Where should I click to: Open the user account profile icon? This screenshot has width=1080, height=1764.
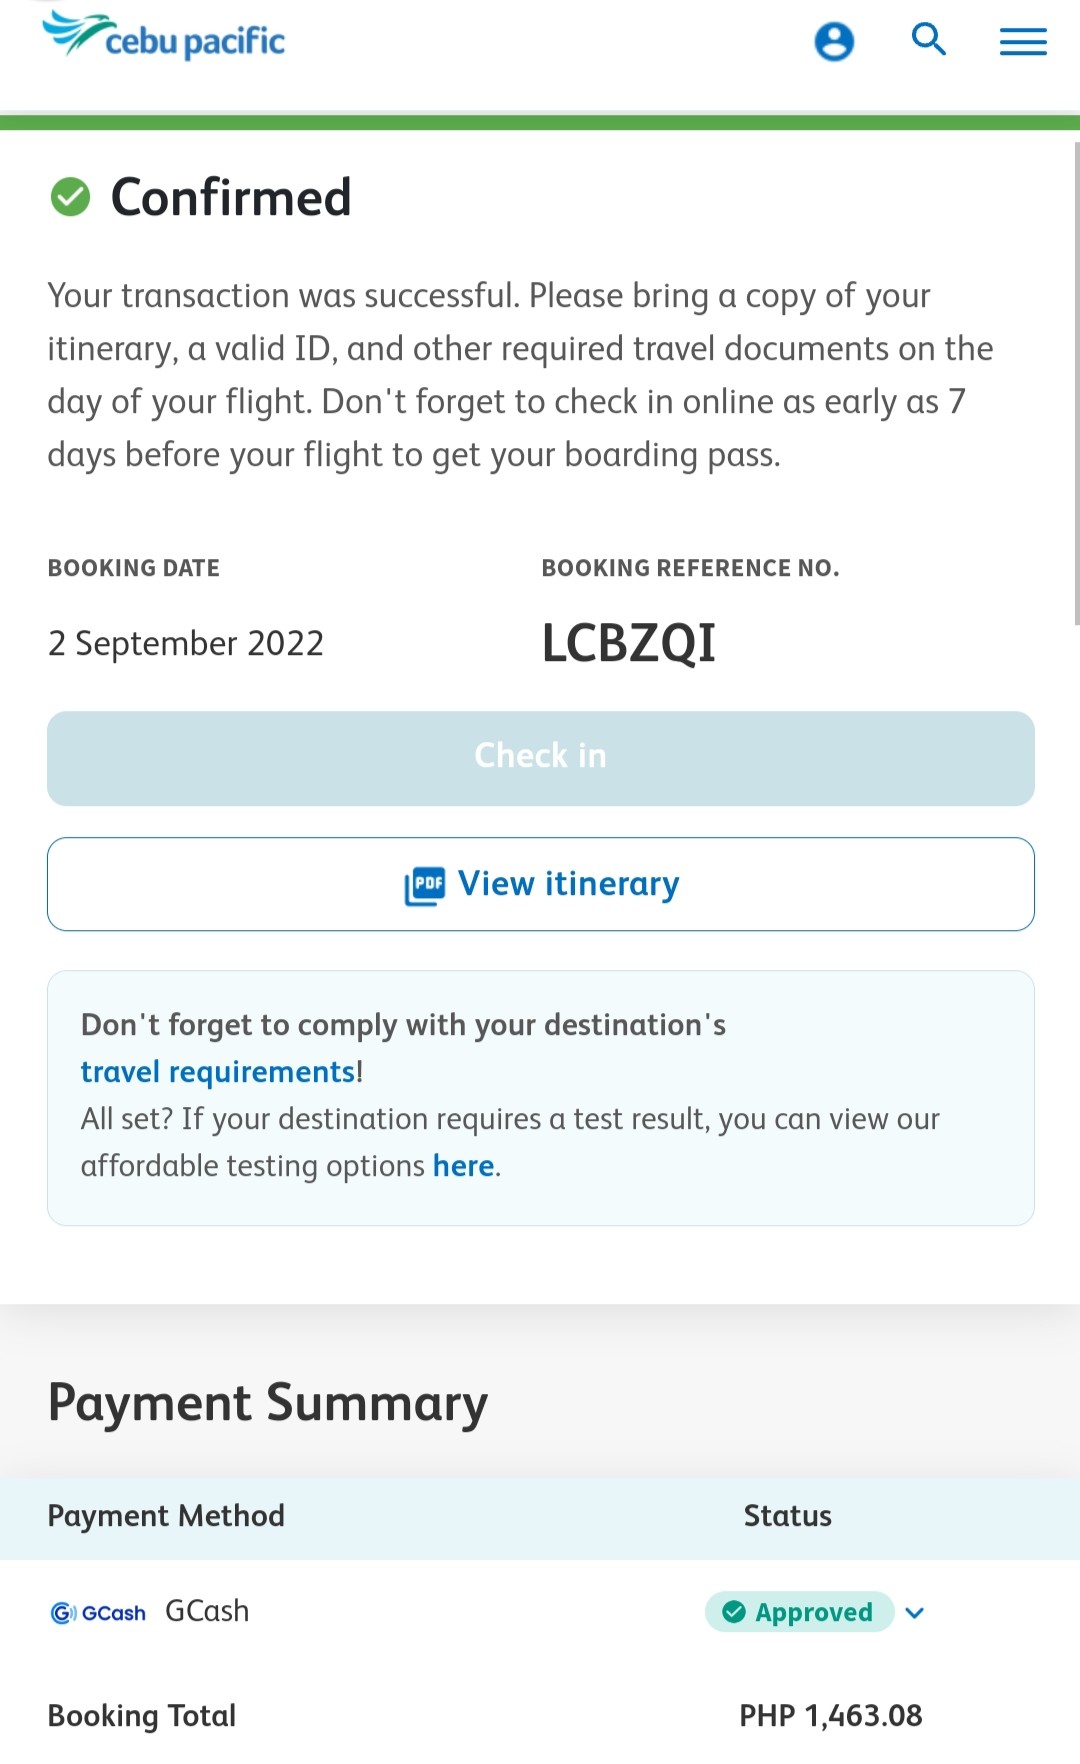point(834,42)
